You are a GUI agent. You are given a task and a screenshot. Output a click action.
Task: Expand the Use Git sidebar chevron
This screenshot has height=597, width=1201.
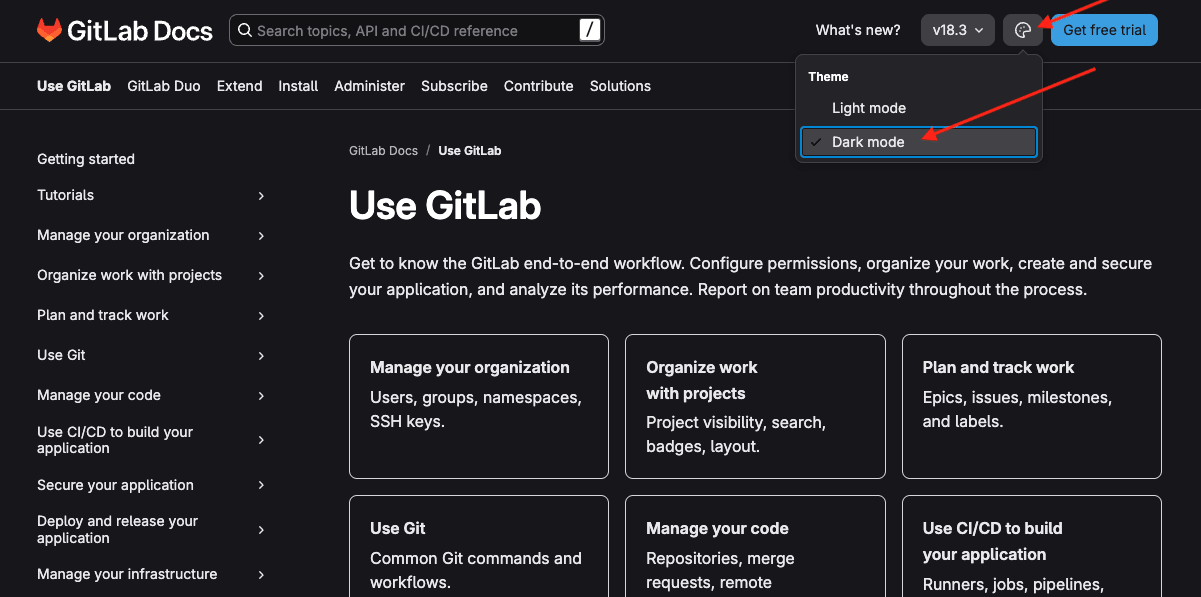pyautogui.click(x=261, y=355)
